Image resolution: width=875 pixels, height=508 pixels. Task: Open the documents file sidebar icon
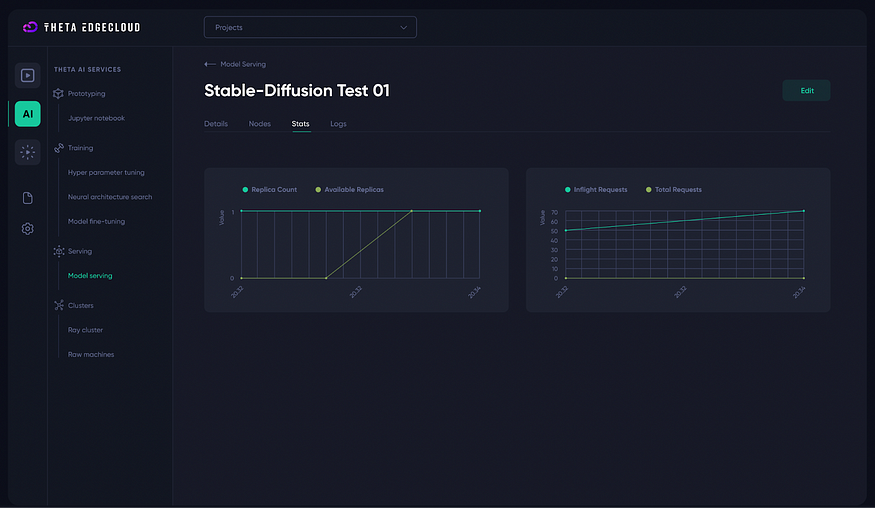27,198
